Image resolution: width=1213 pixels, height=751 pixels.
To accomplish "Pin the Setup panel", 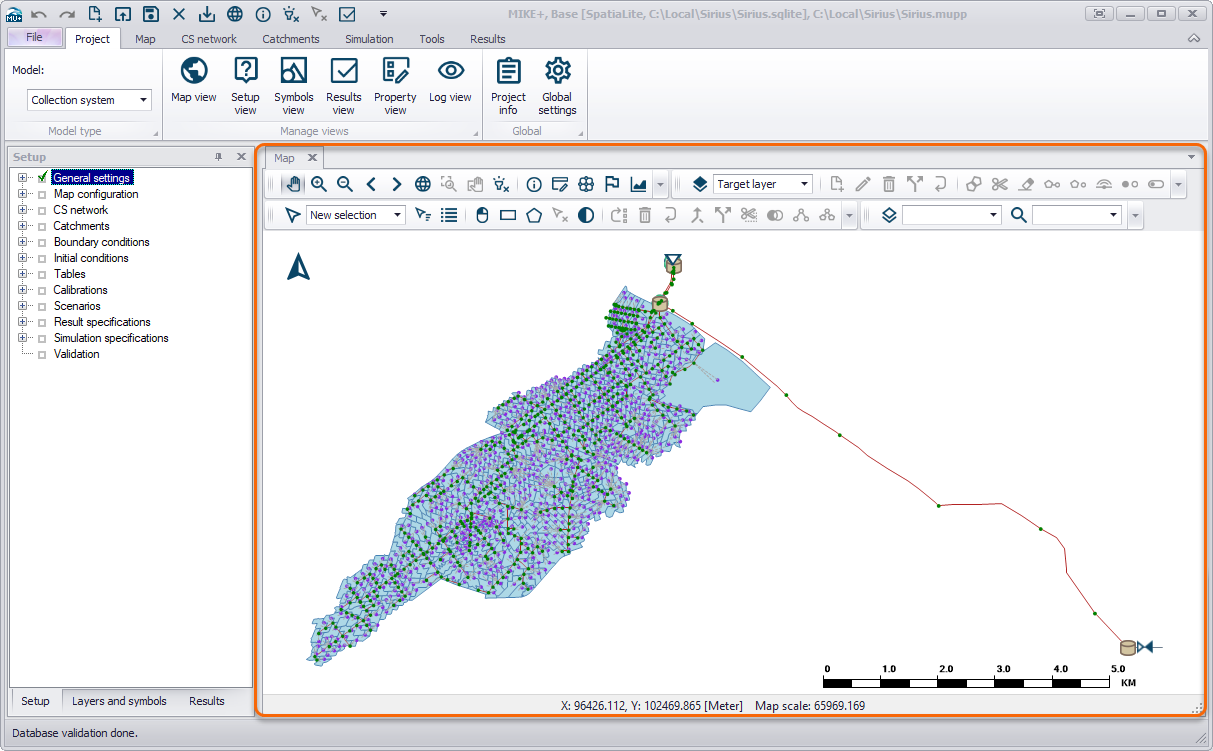I will click(219, 157).
